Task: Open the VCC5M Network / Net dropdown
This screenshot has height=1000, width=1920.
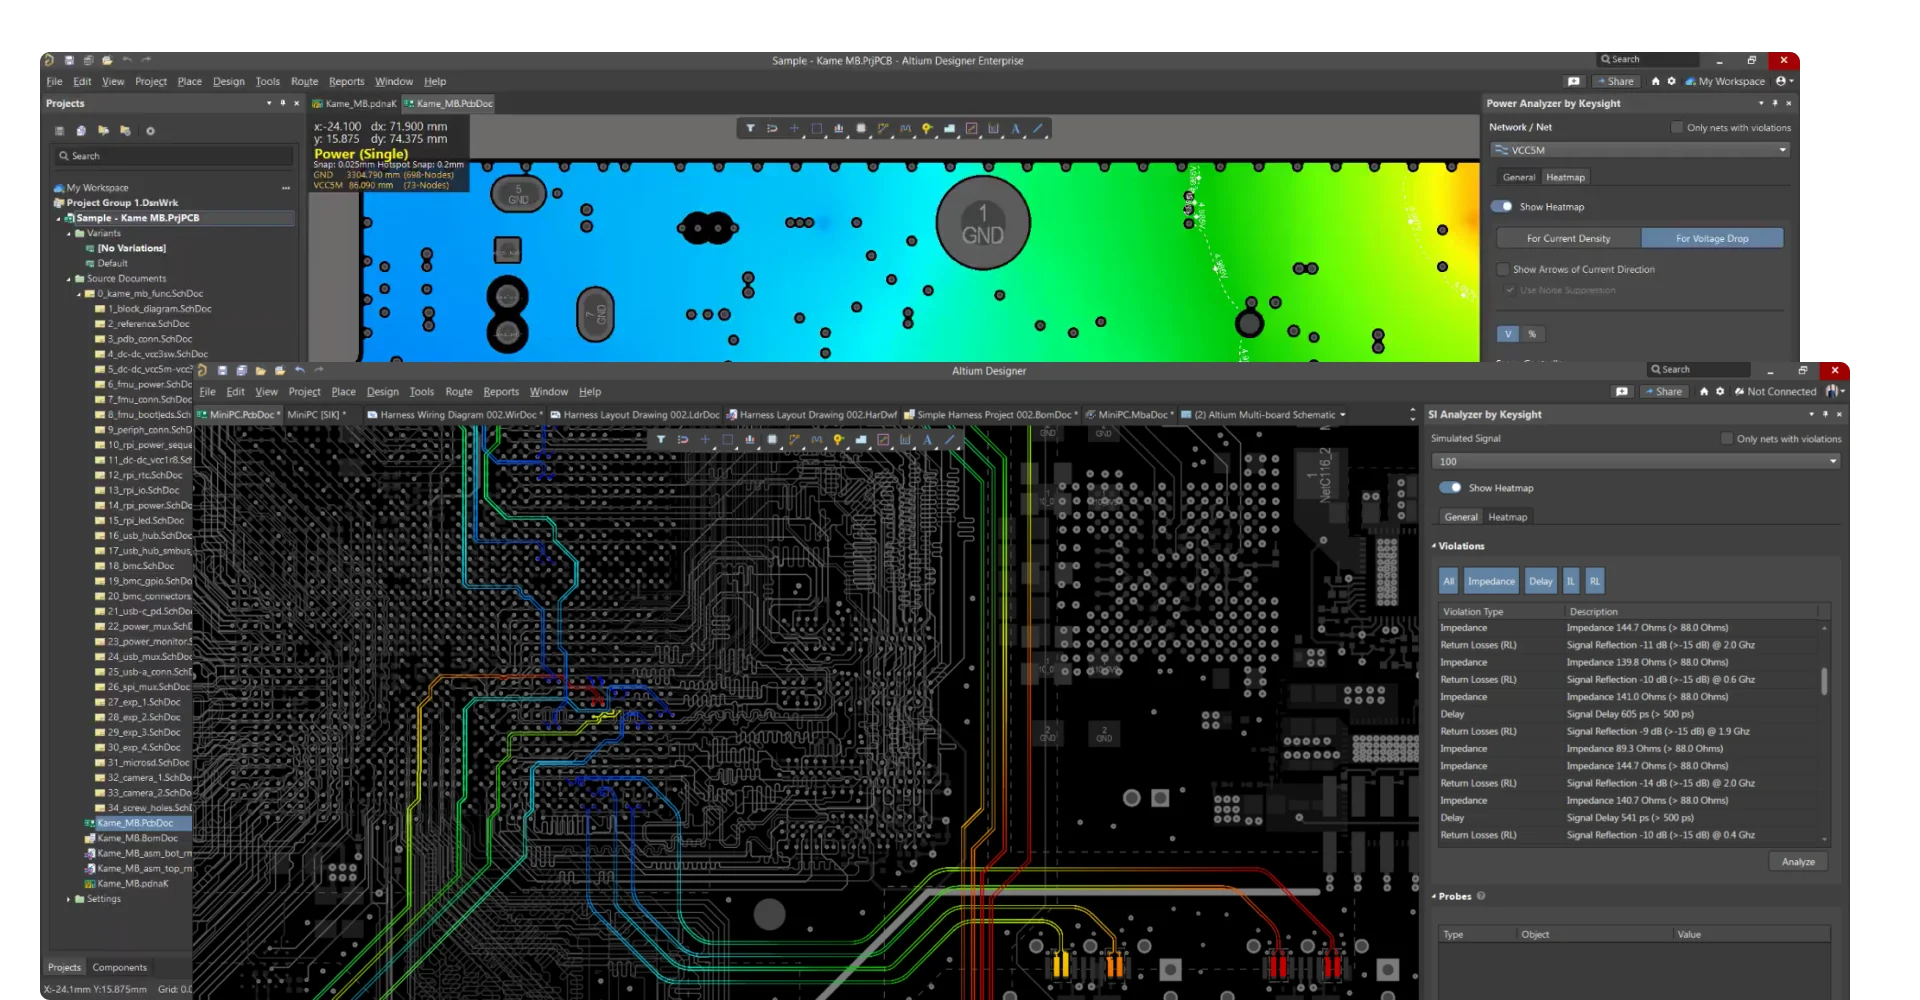Action: [1639, 150]
